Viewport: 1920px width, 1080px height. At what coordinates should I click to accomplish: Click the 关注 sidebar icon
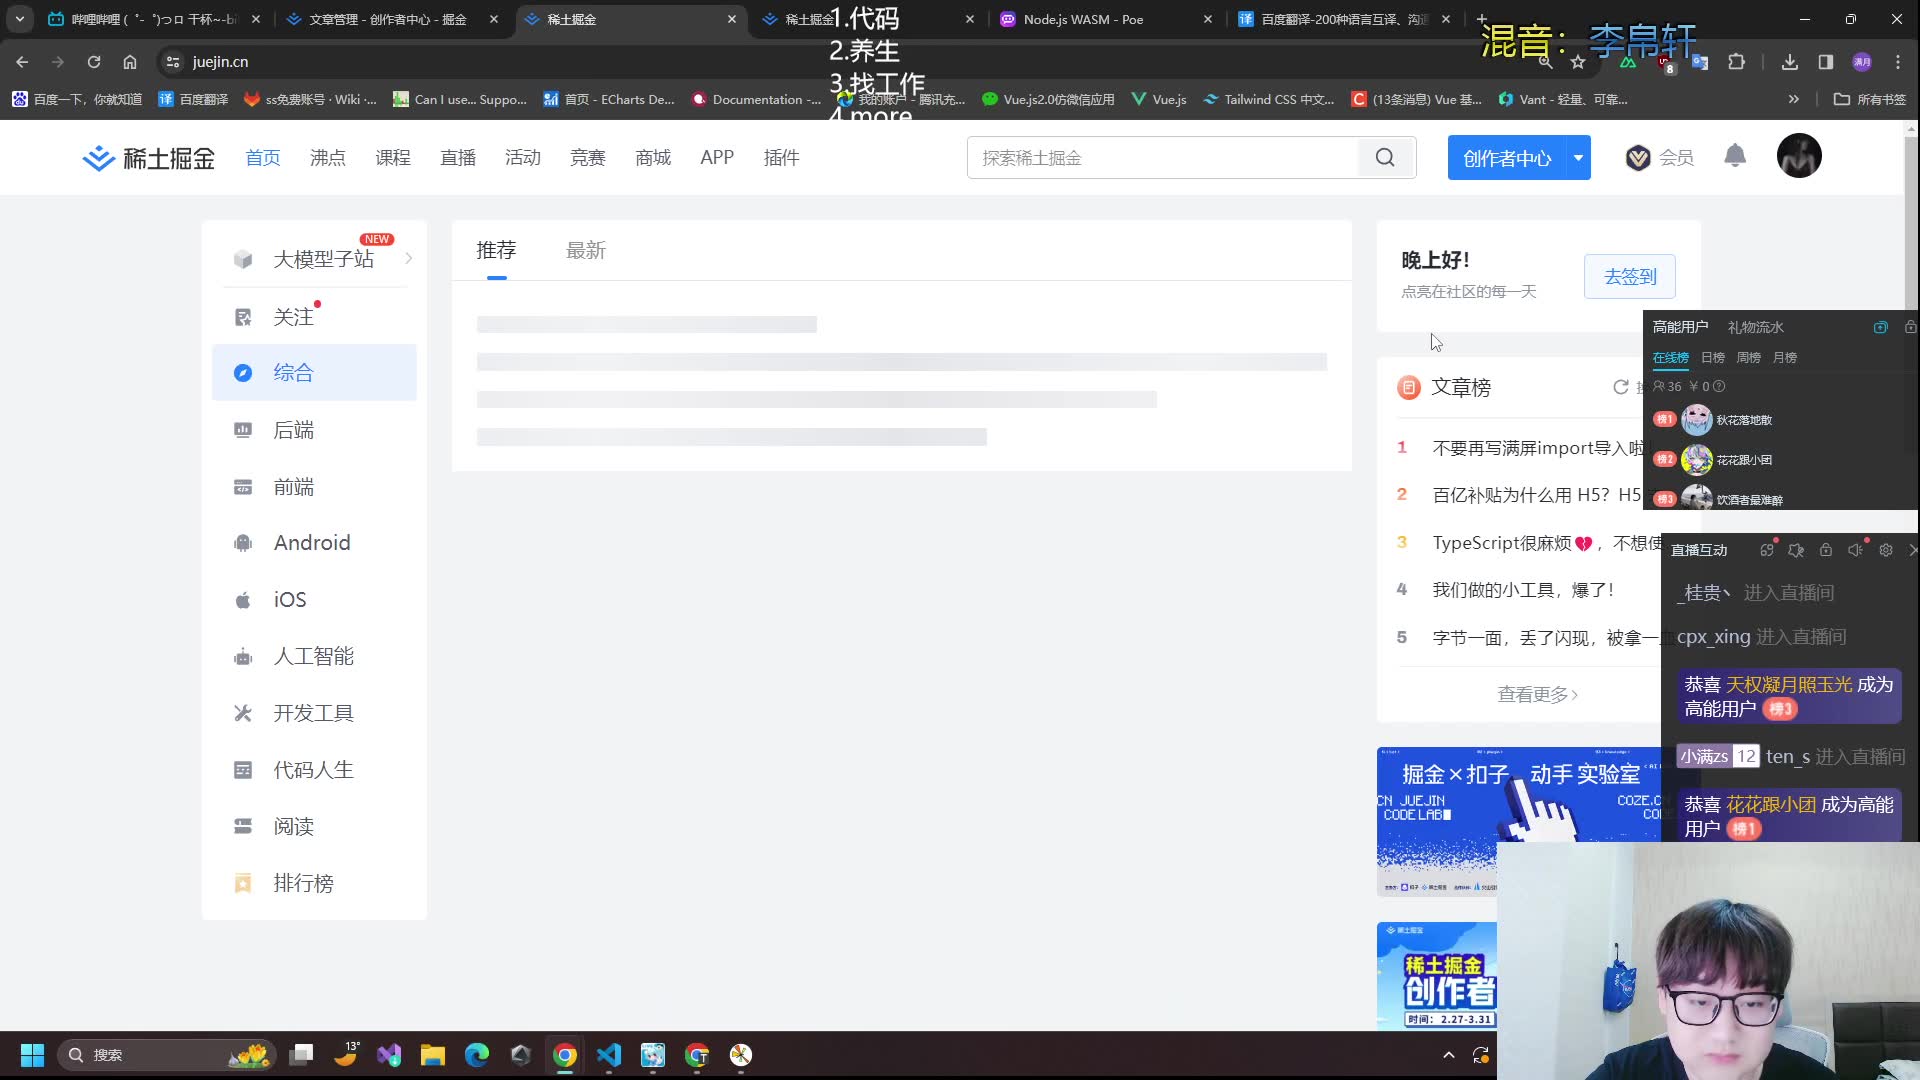pos(243,317)
